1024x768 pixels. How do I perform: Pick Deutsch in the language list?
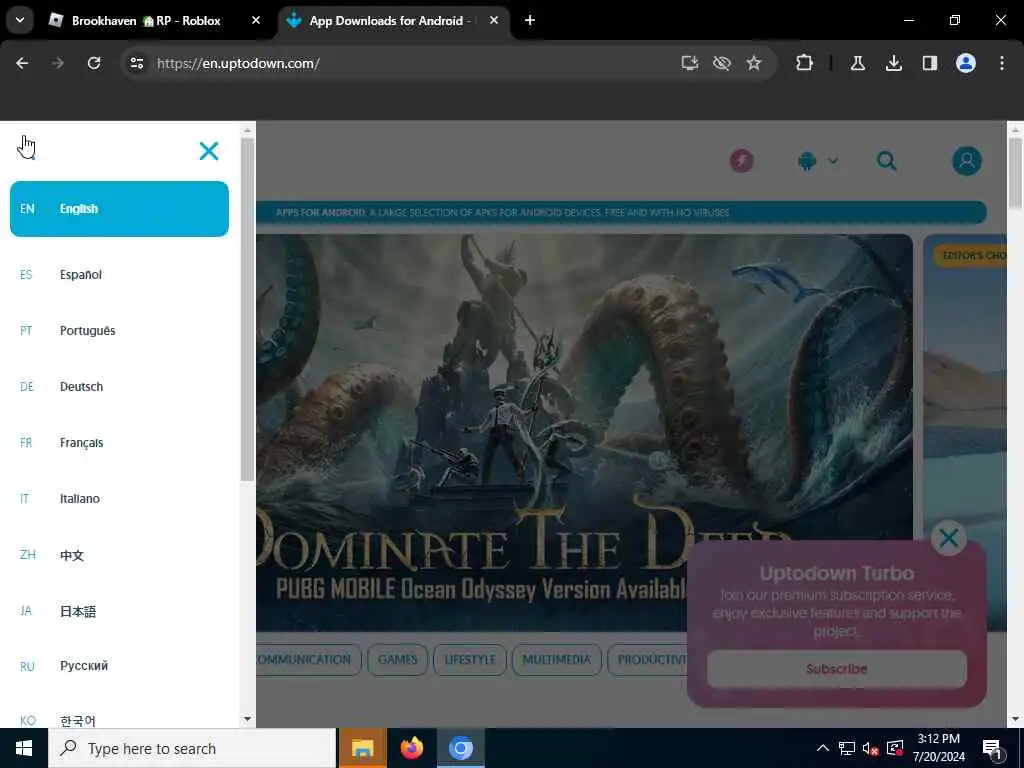coord(120,387)
